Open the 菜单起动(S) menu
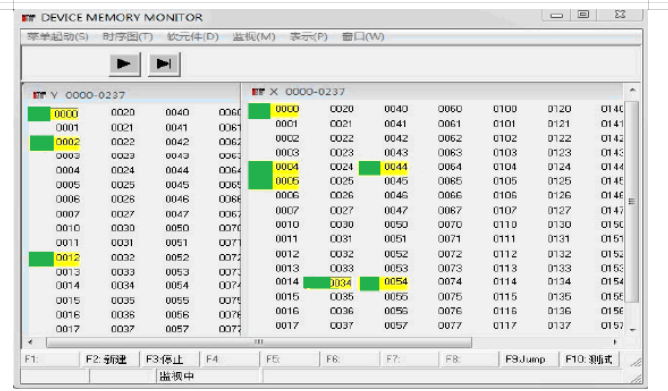The image size is (668, 391). 58,37
